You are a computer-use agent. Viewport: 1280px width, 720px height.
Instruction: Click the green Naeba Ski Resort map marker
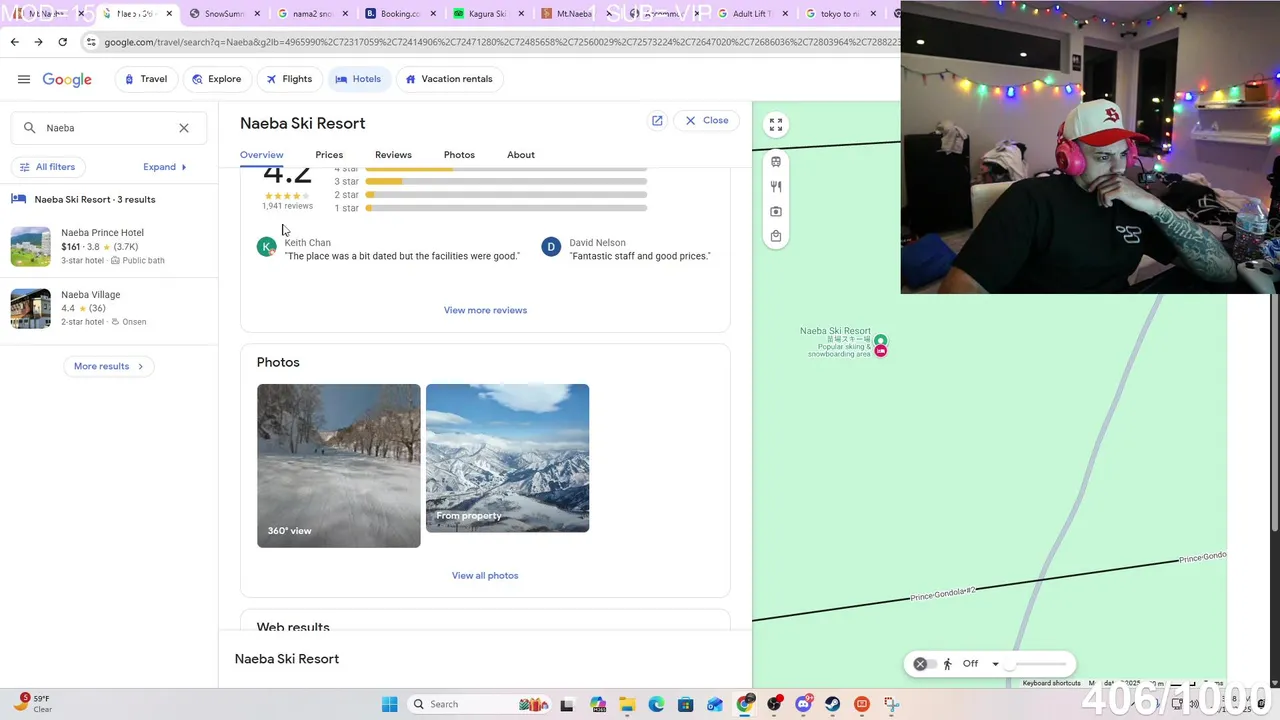[880, 341]
